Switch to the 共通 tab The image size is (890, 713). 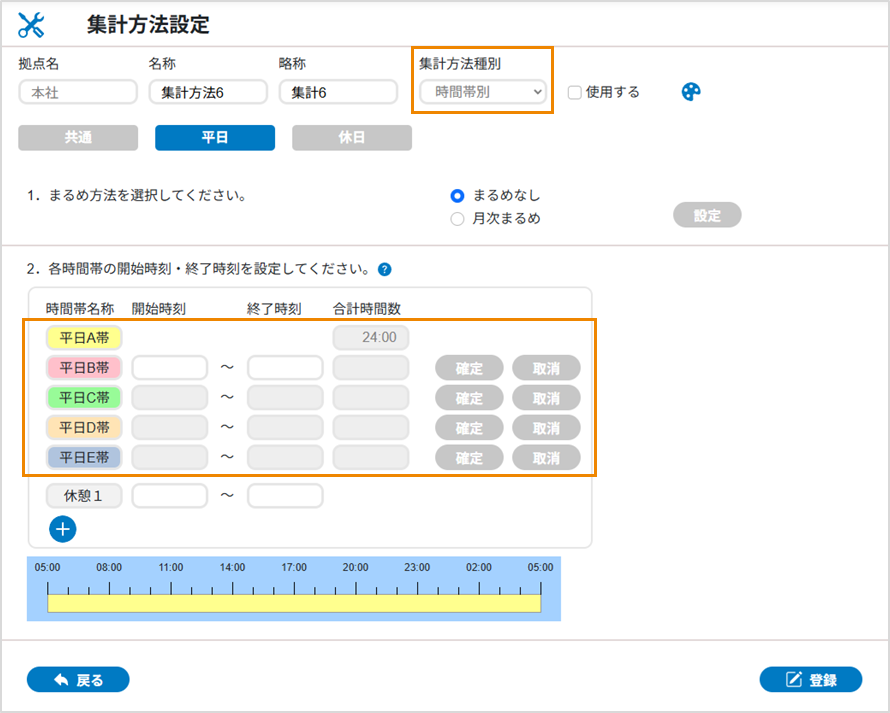77,138
